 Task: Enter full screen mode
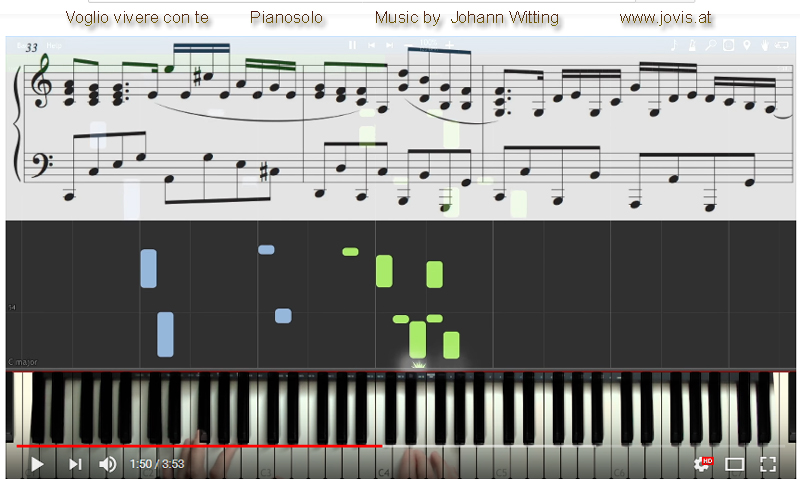pyautogui.click(x=767, y=464)
